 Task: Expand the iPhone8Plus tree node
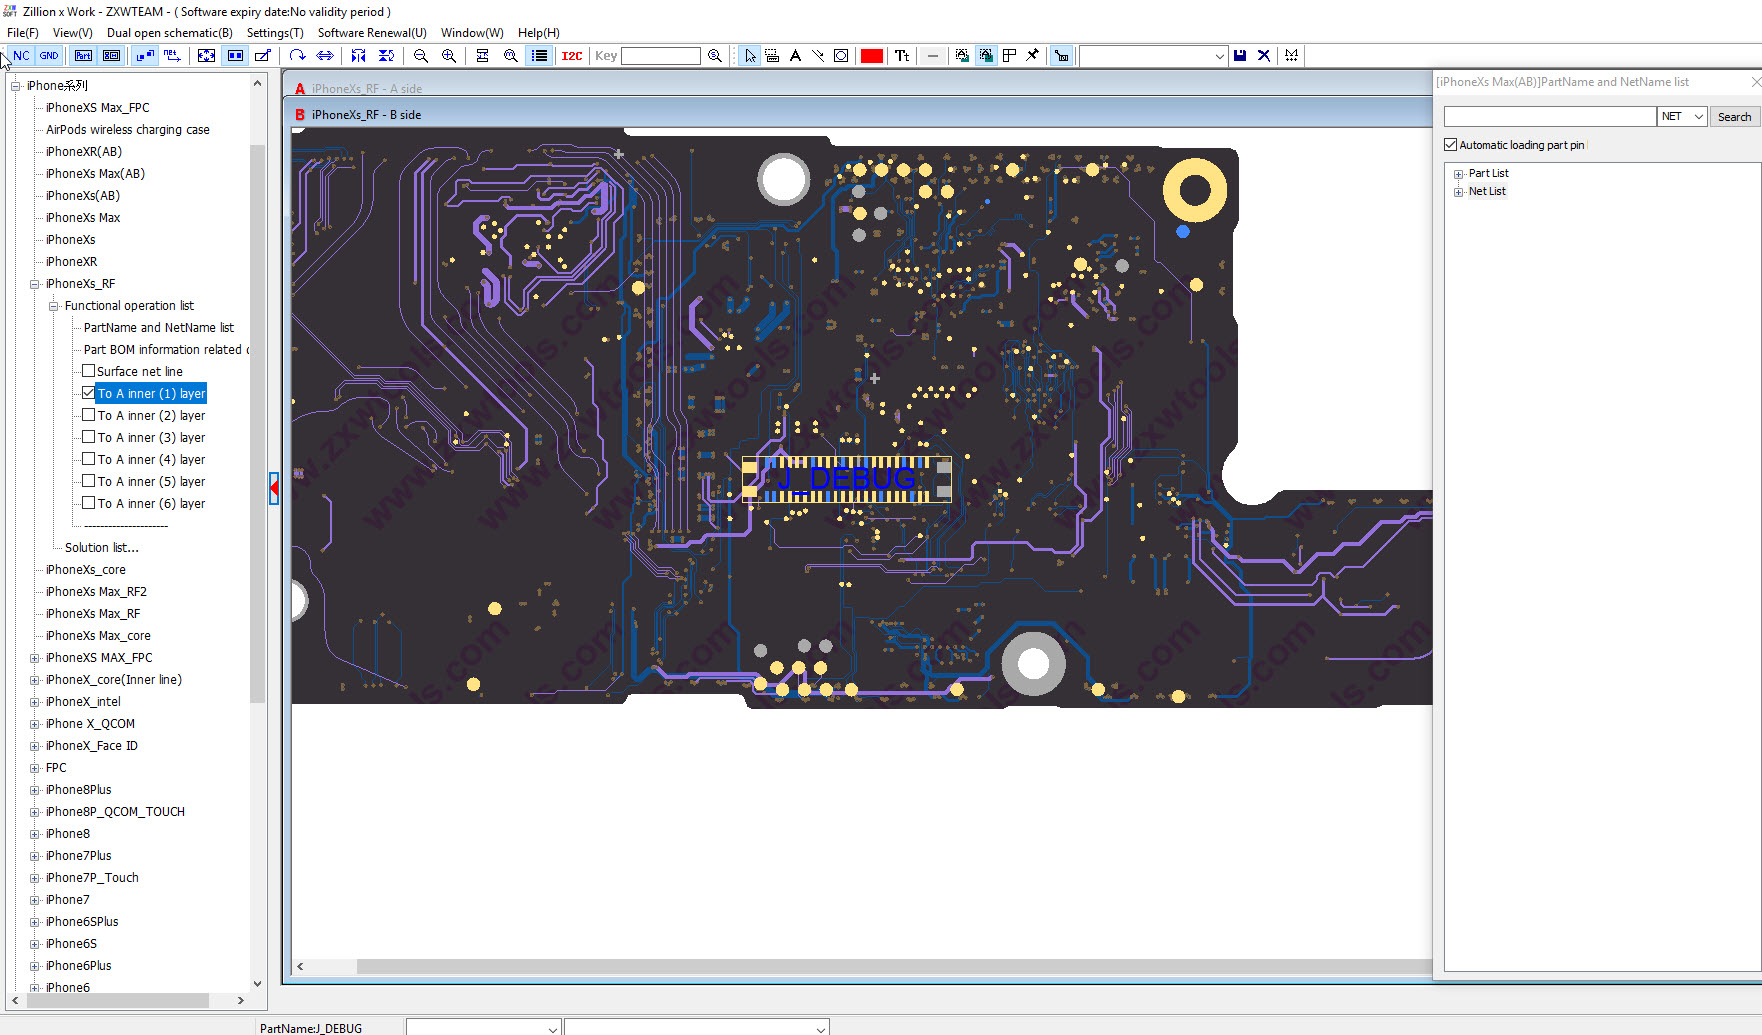(x=35, y=790)
